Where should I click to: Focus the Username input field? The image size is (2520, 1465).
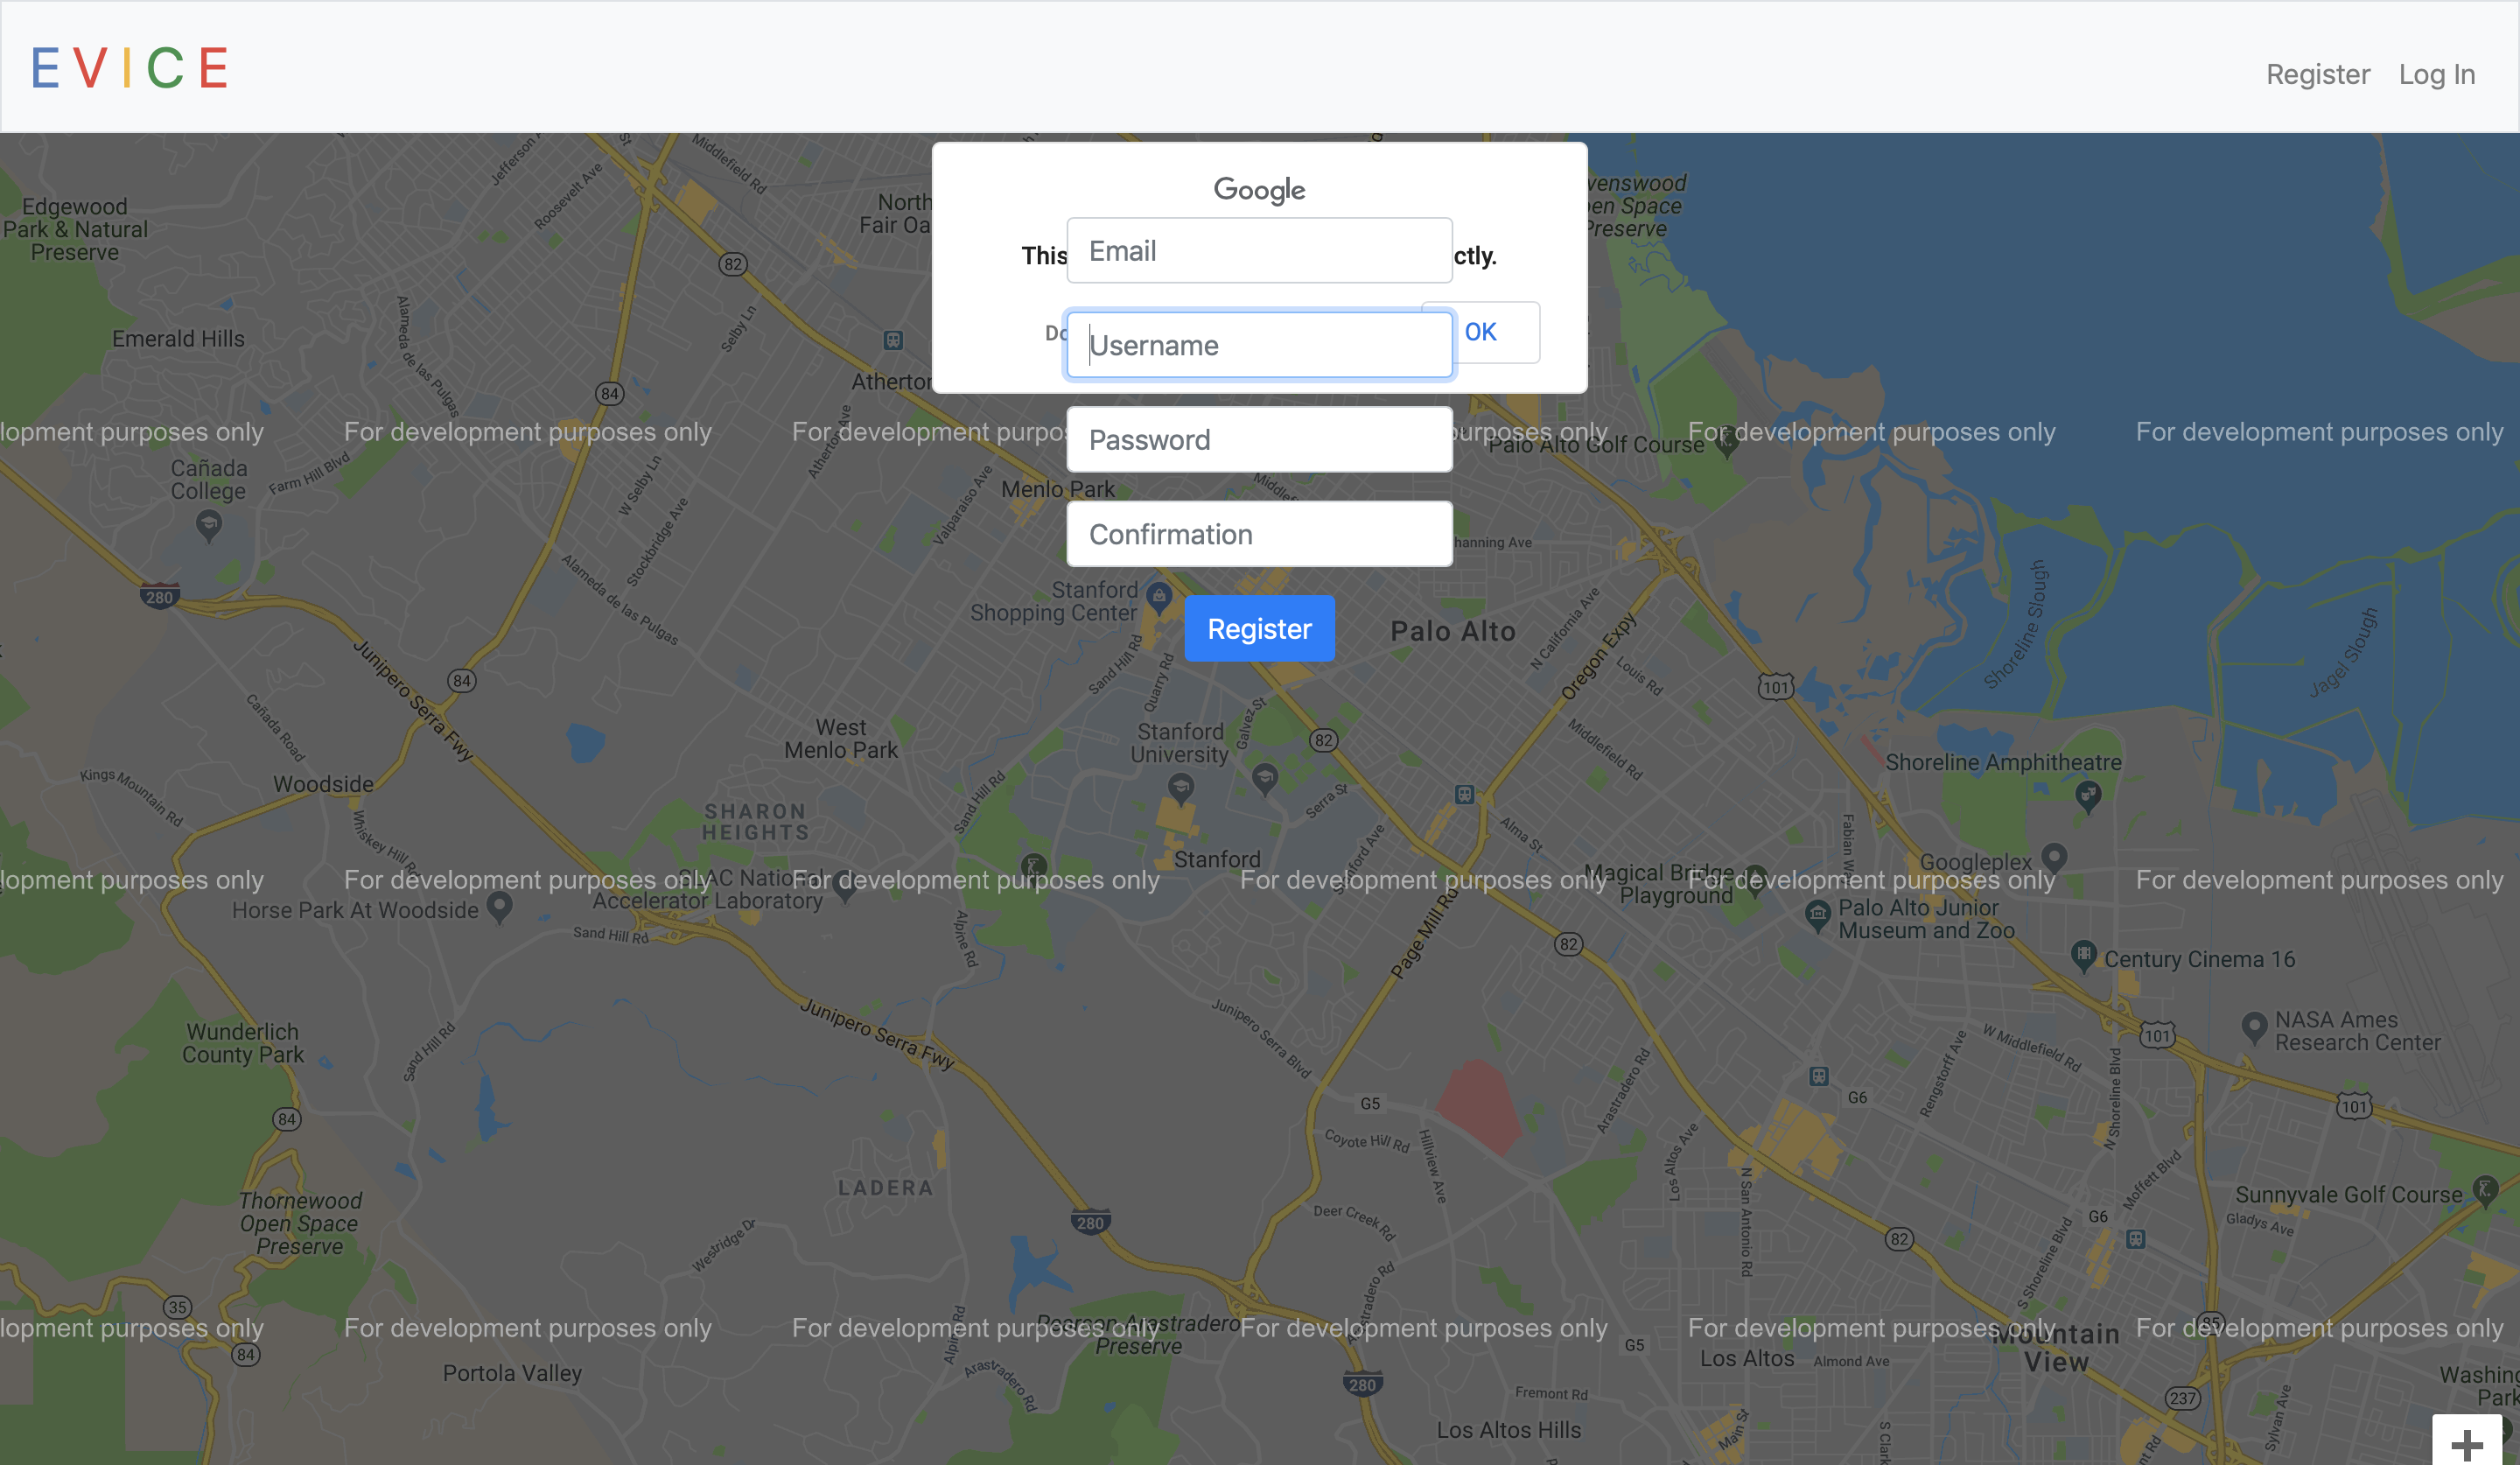click(1259, 346)
